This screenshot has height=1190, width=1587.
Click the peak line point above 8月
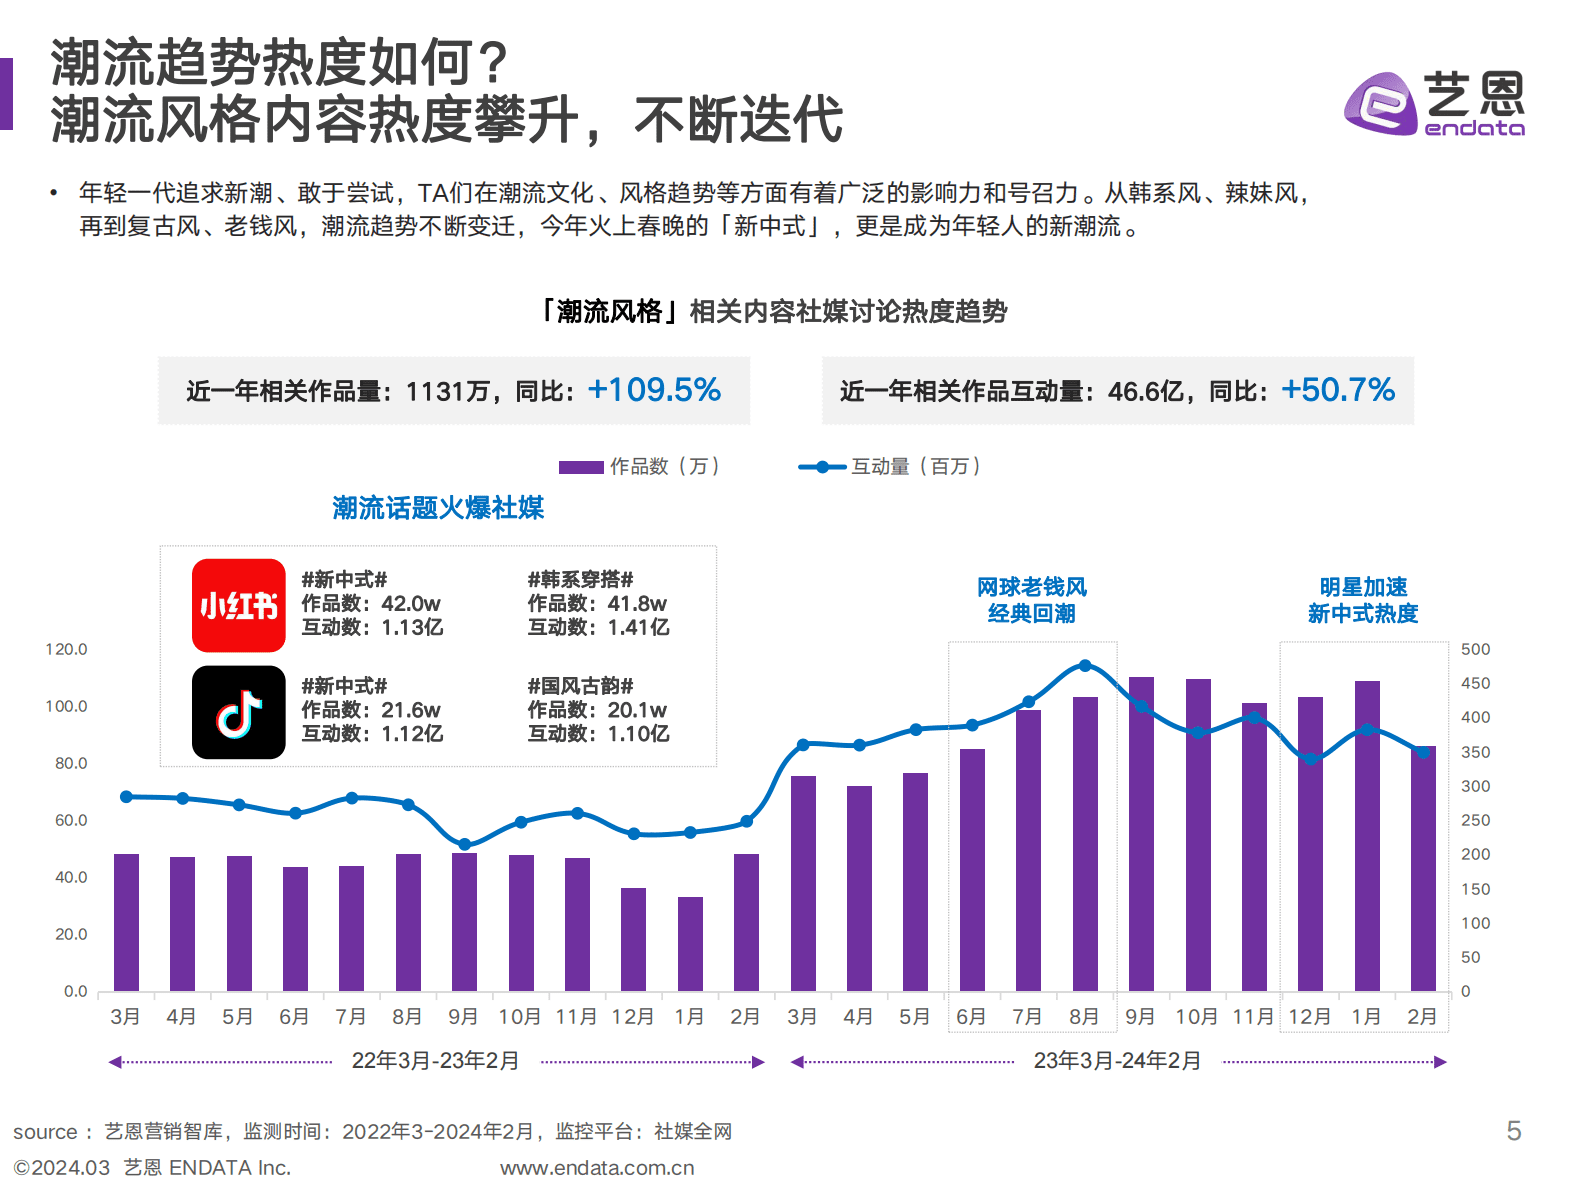tap(1085, 665)
